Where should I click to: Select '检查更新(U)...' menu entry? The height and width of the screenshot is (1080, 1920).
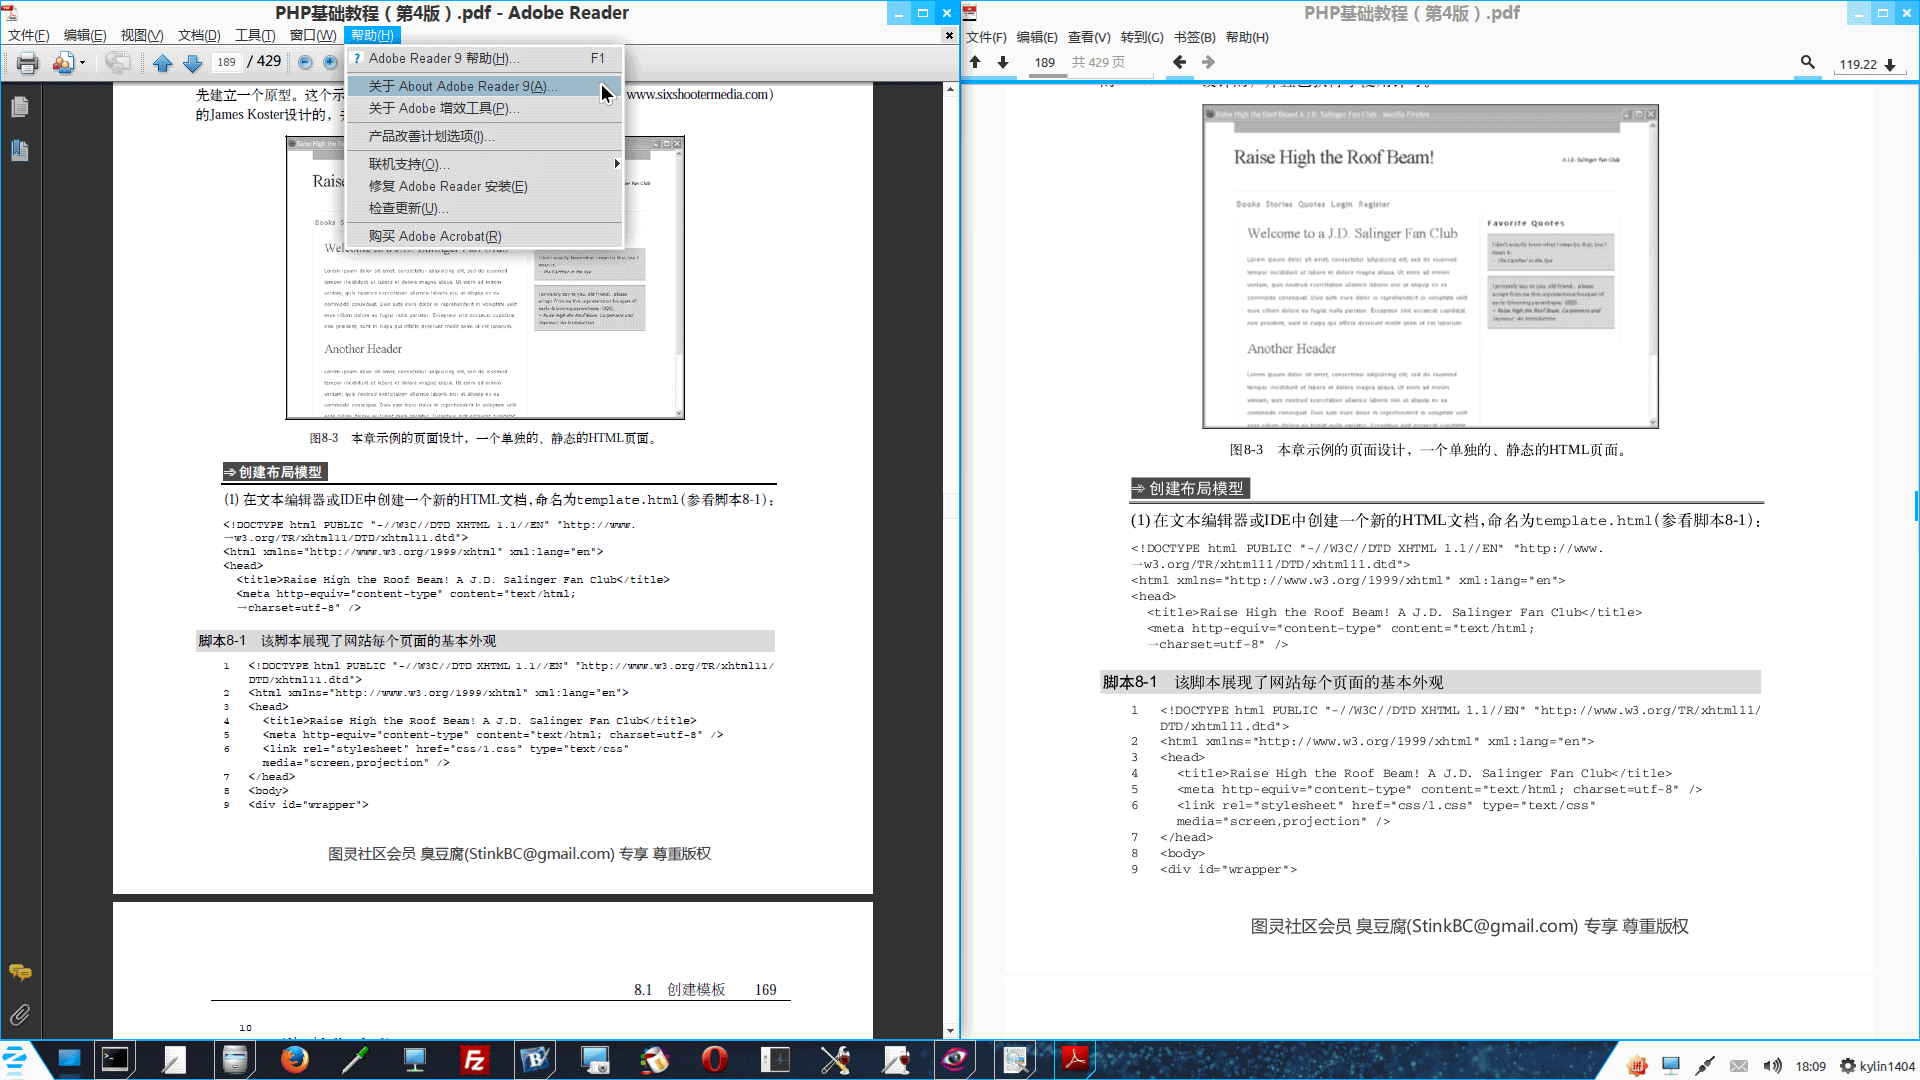(x=485, y=208)
